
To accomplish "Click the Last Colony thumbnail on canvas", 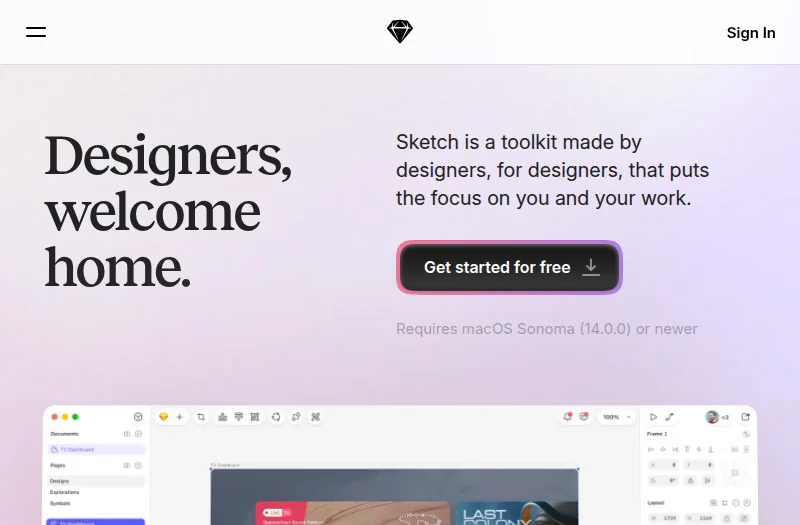I will click(x=516, y=513).
